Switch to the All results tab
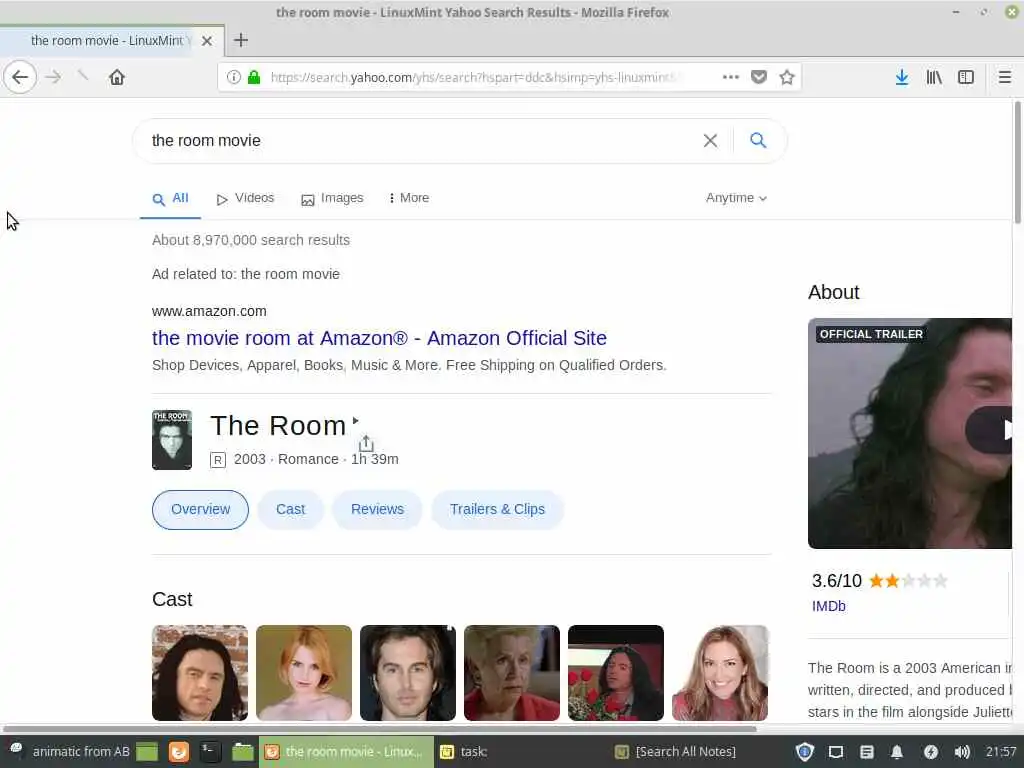This screenshot has width=1024, height=768. (x=170, y=199)
